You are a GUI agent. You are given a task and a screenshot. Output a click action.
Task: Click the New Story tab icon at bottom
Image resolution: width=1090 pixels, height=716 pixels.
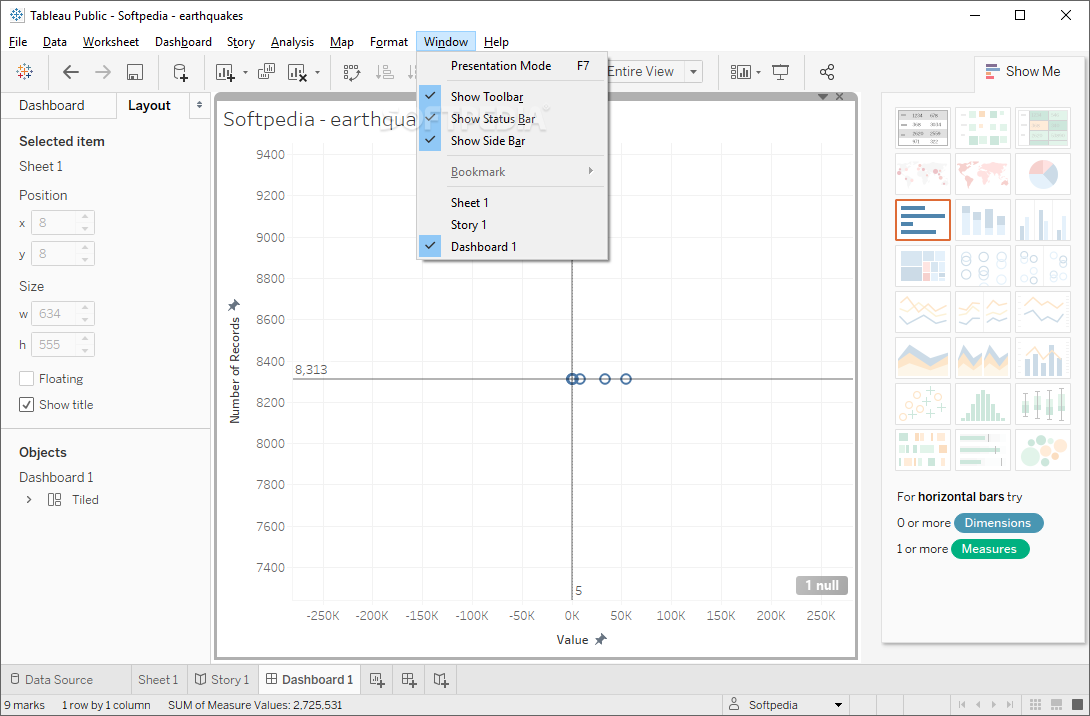click(x=441, y=680)
